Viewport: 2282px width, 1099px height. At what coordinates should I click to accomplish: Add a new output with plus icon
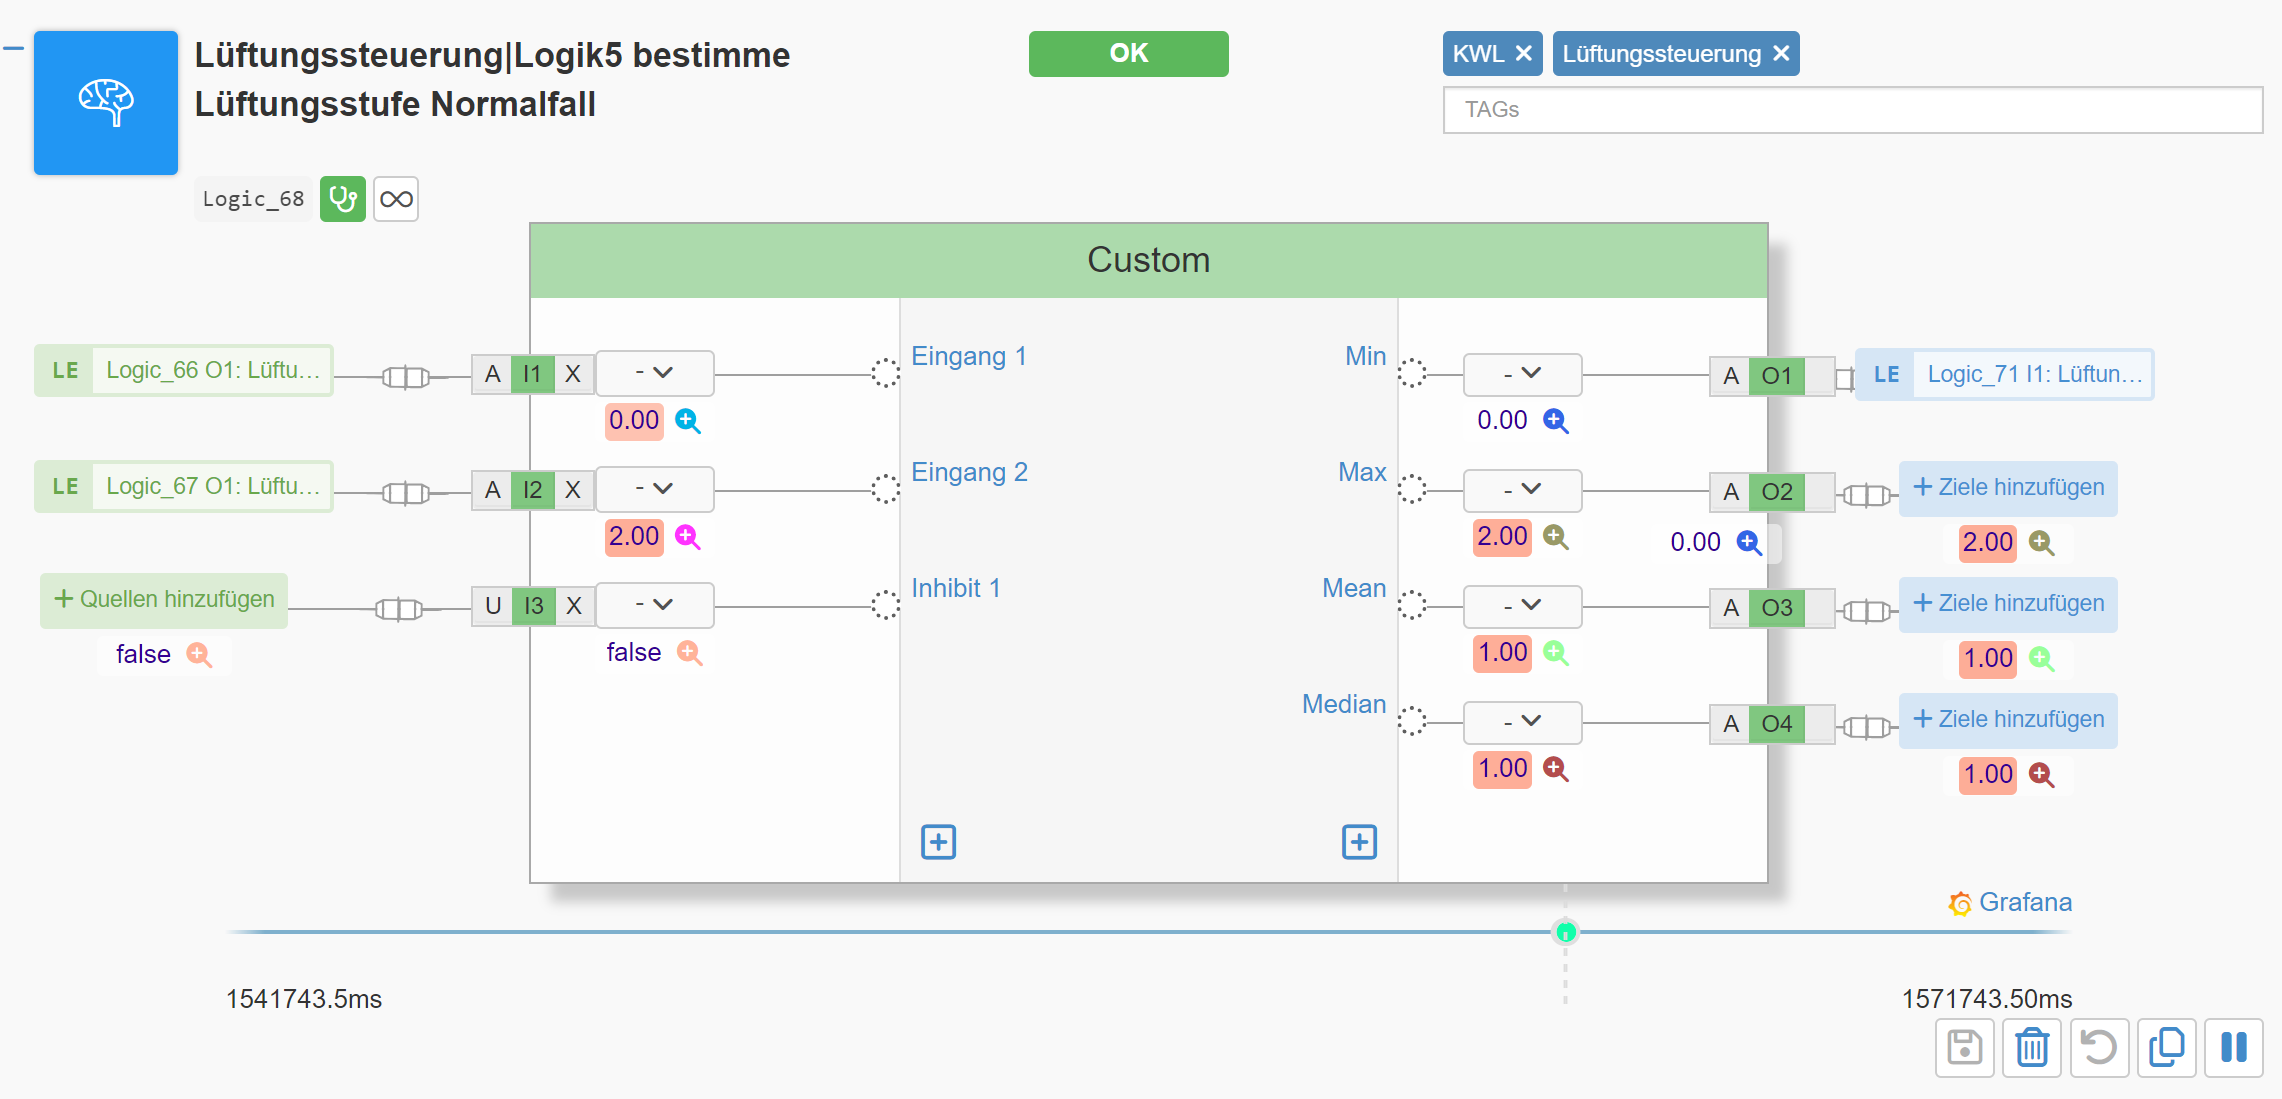[1360, 842]
